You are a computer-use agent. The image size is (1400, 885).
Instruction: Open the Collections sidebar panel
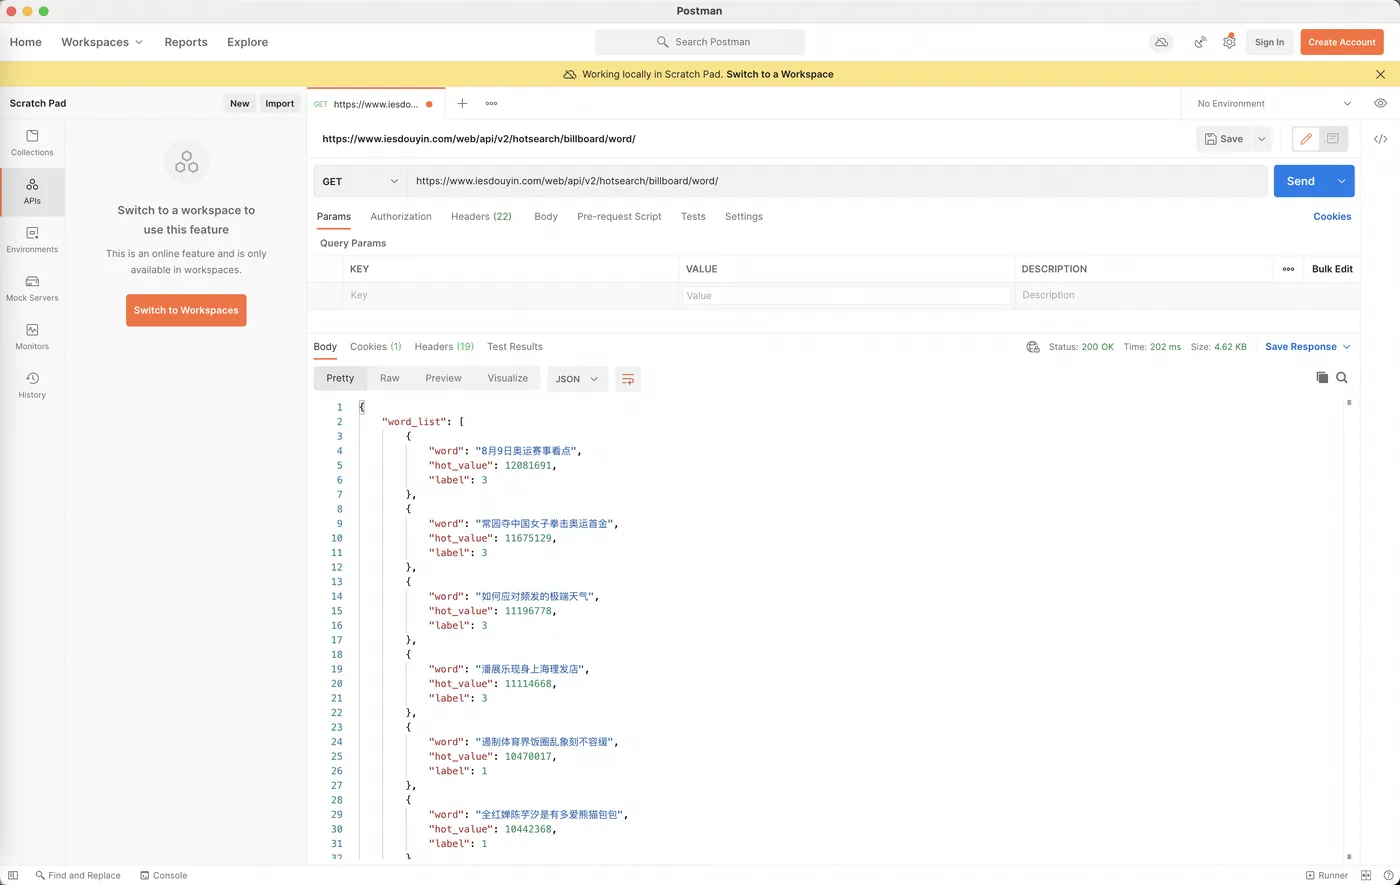click(32, 143)
